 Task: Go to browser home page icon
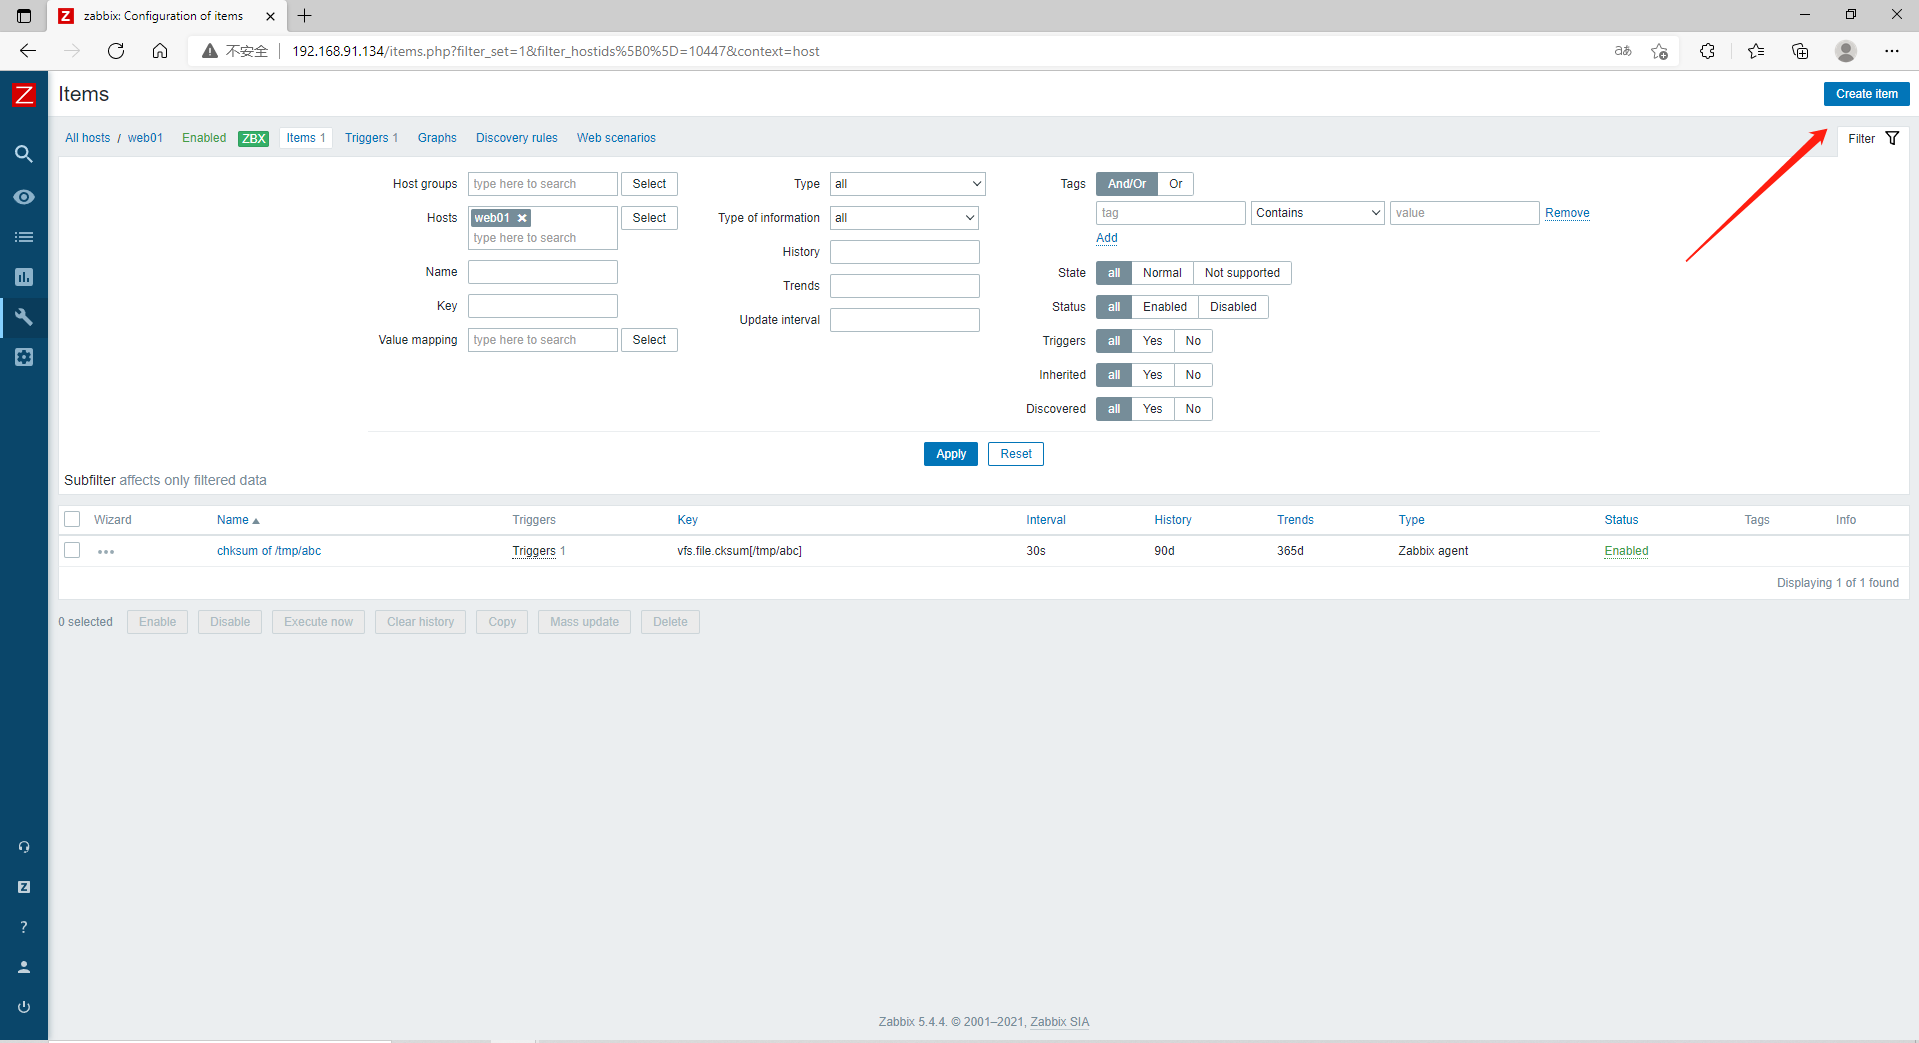tap(160, 51)
